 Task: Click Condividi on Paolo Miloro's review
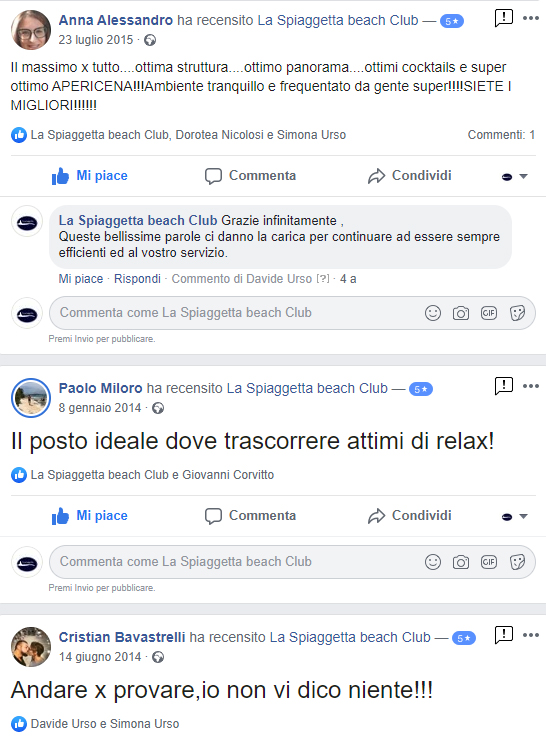click(x=409, y=516)
